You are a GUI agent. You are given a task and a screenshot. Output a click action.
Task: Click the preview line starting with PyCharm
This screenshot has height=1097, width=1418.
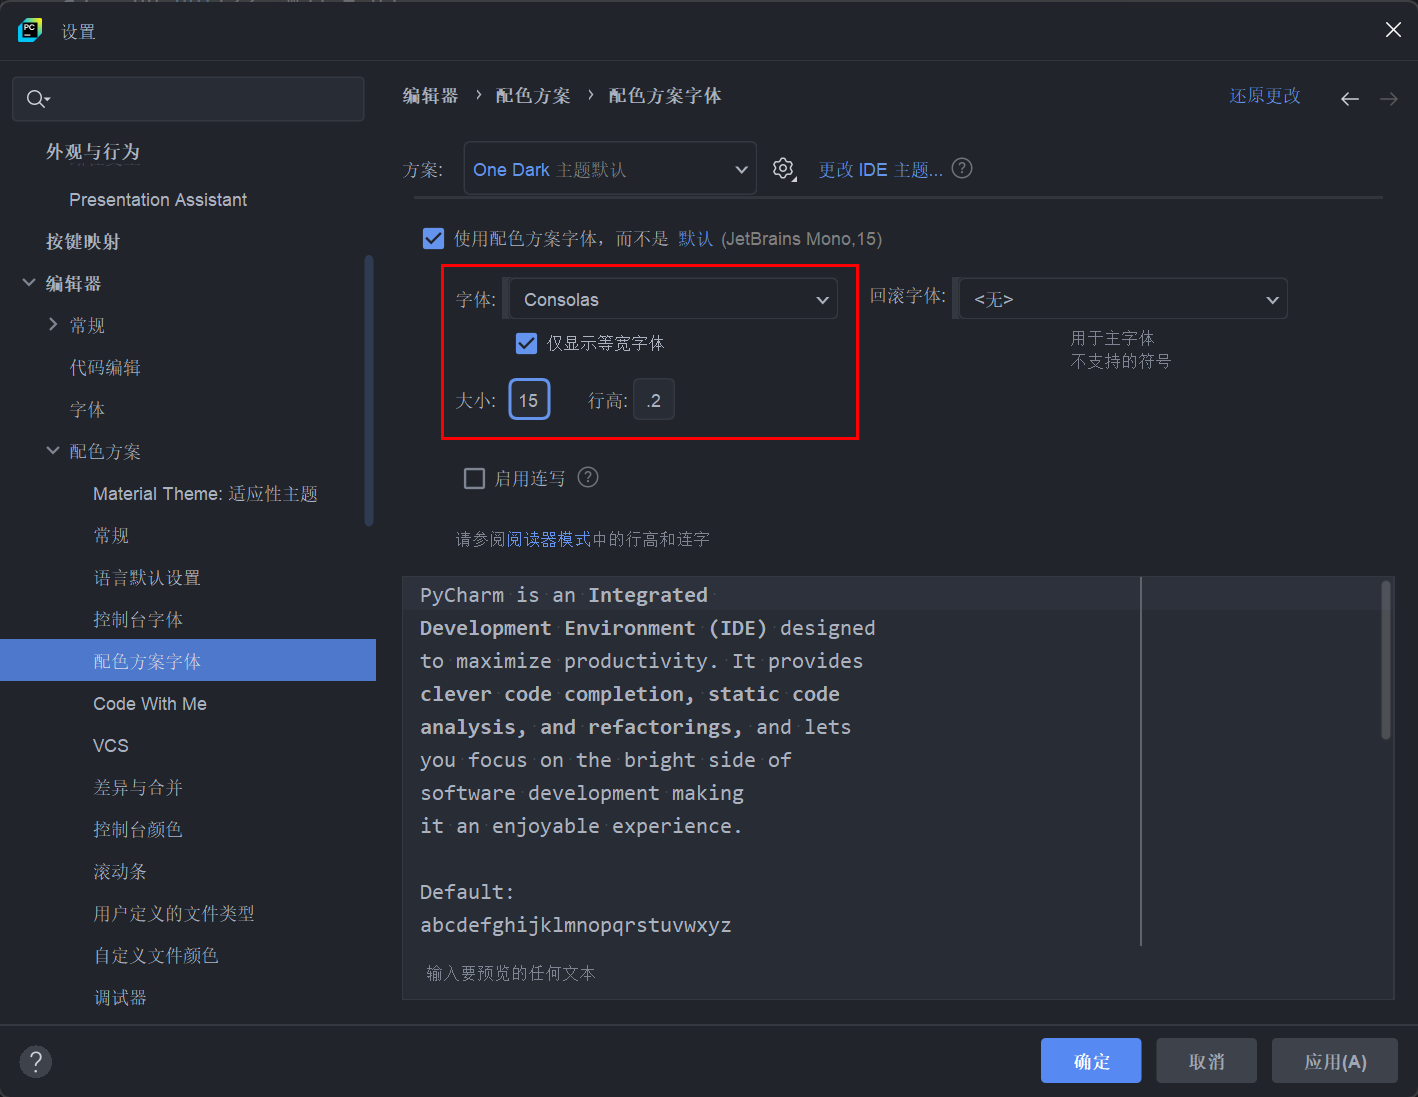[564, 595]
